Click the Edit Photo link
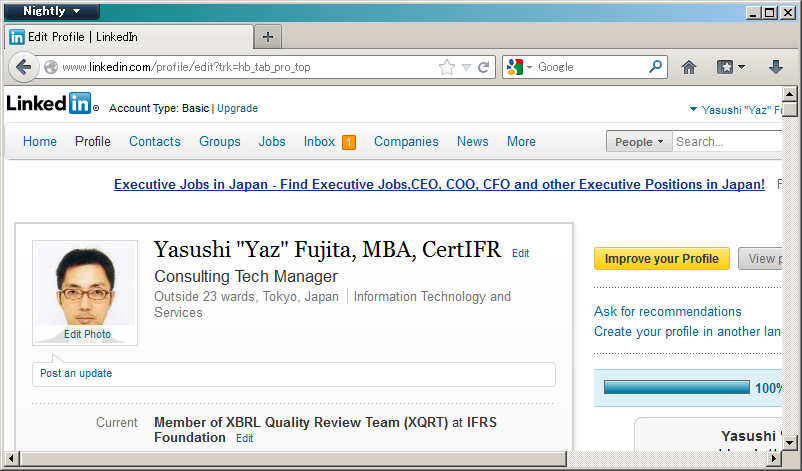This screenshot has width=802, height=471. click(x=87, y=334)
